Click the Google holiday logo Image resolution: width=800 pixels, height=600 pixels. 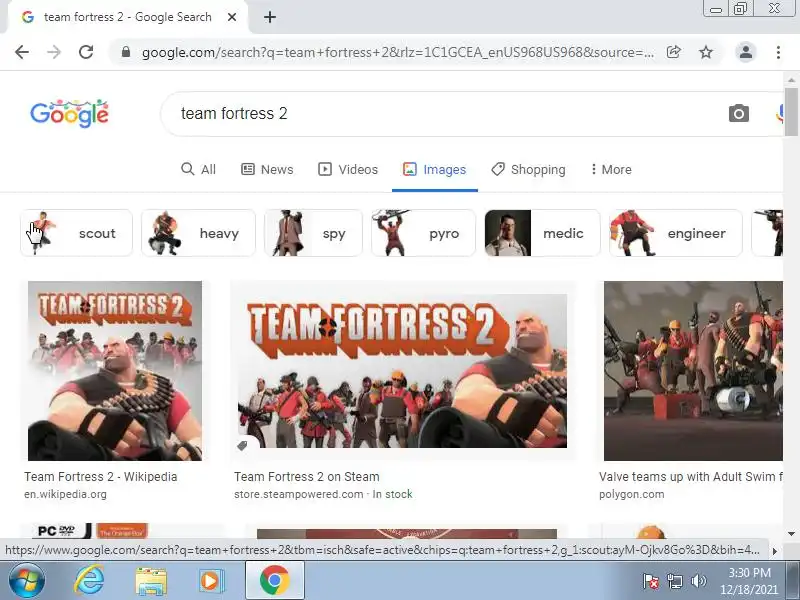click(69, 113)
